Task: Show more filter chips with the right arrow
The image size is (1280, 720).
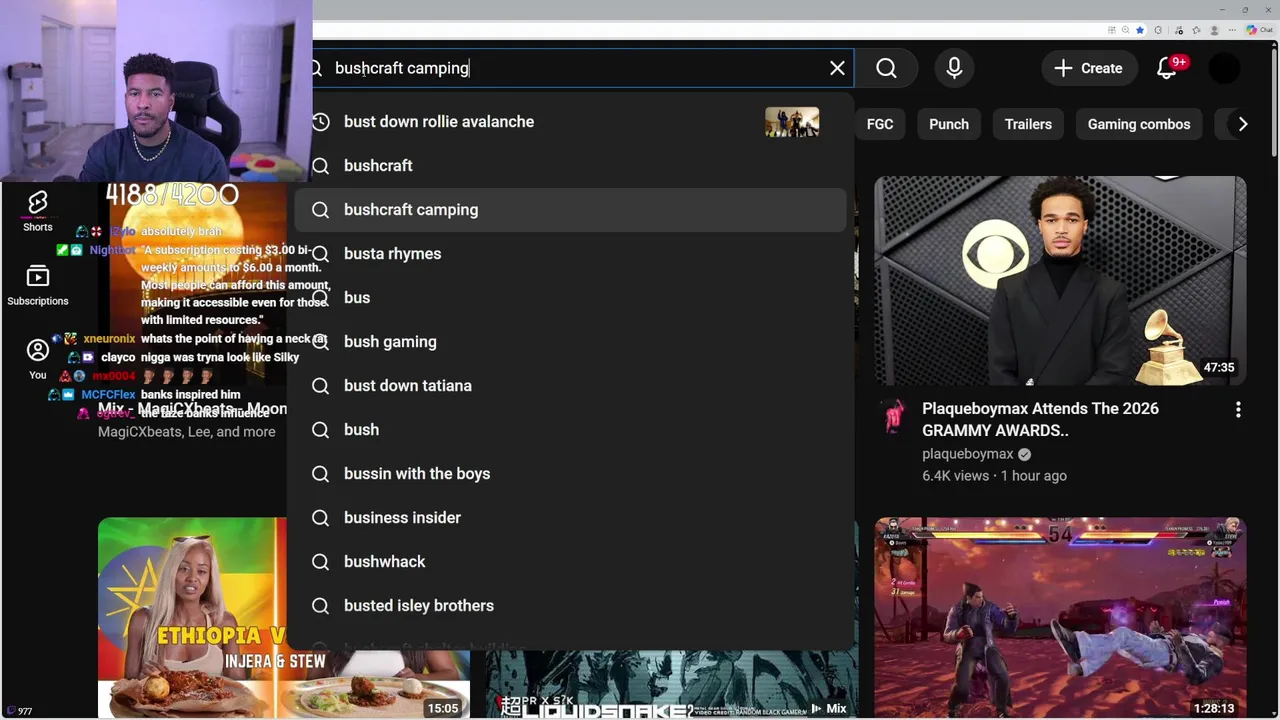Action: pyautogui.click(x=1242, y=124)
